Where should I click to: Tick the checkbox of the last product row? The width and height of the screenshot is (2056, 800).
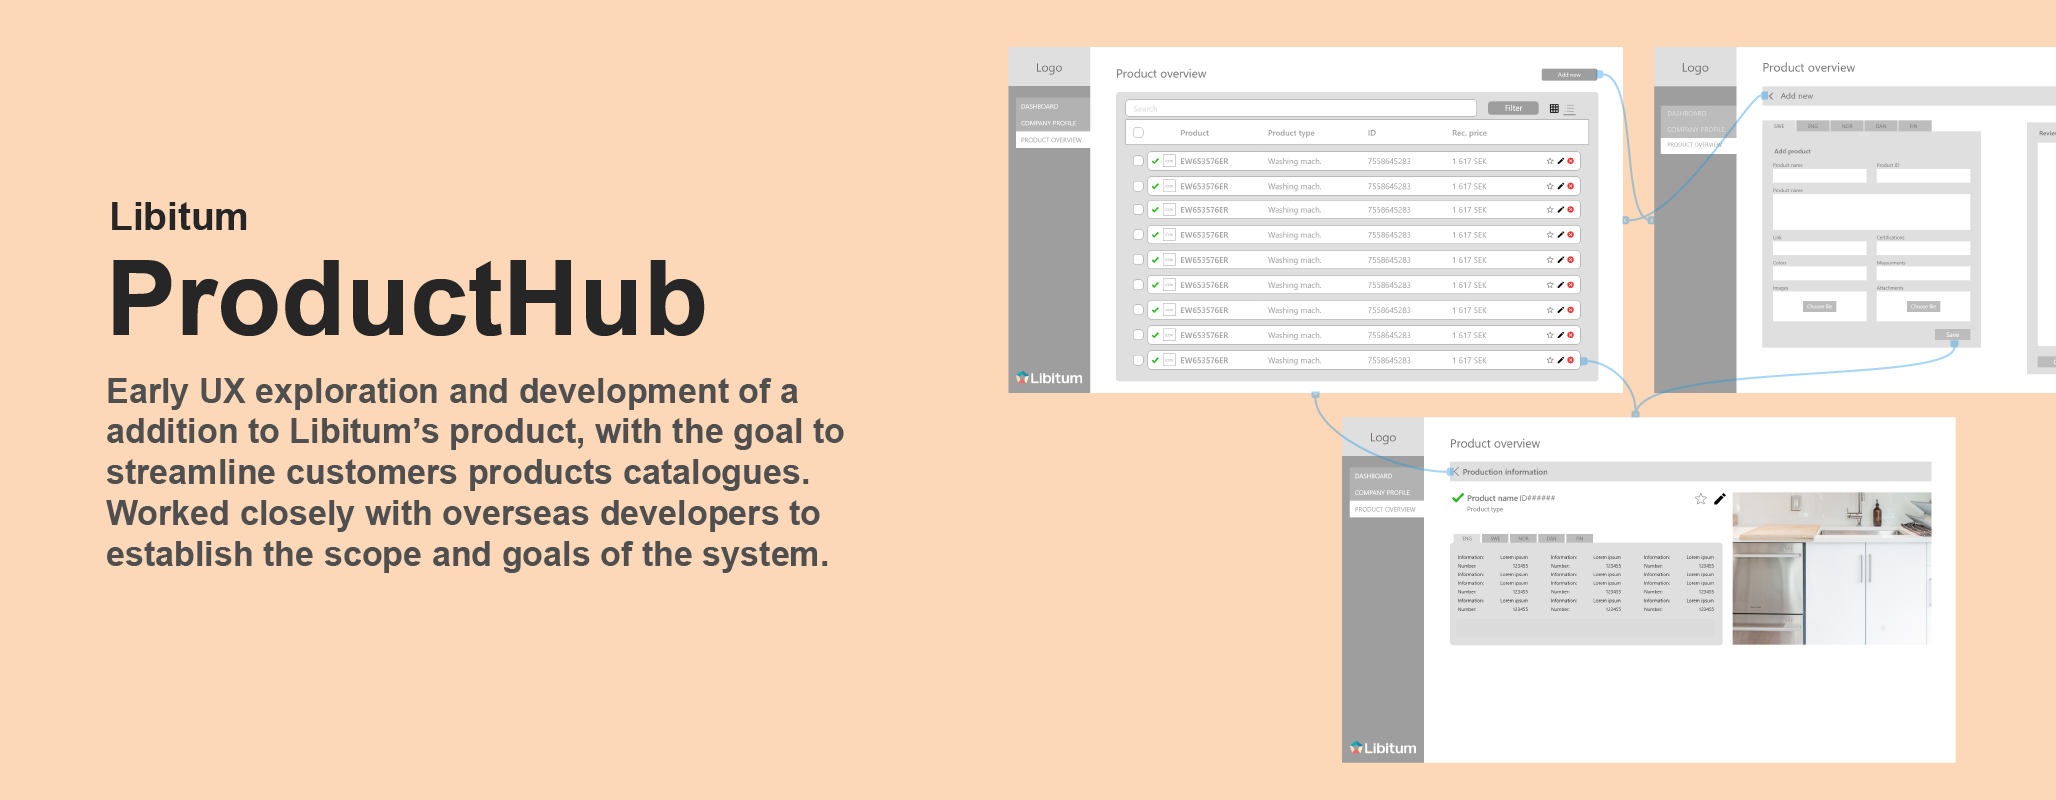tap(1138, 360)
